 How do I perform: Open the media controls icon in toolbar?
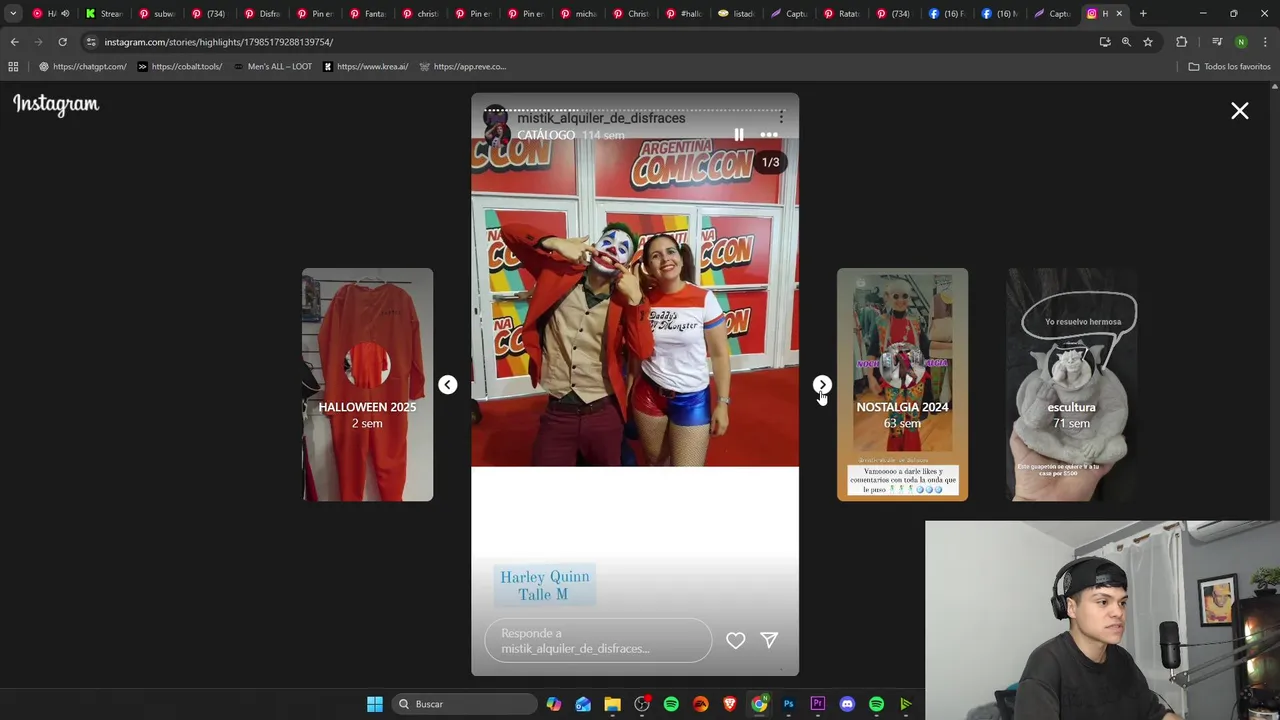point(1217,42)
